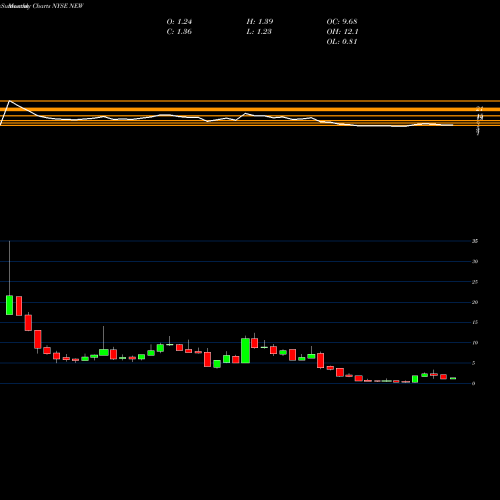Select the low value 'L: 1.23'

(x=259, y=32)
